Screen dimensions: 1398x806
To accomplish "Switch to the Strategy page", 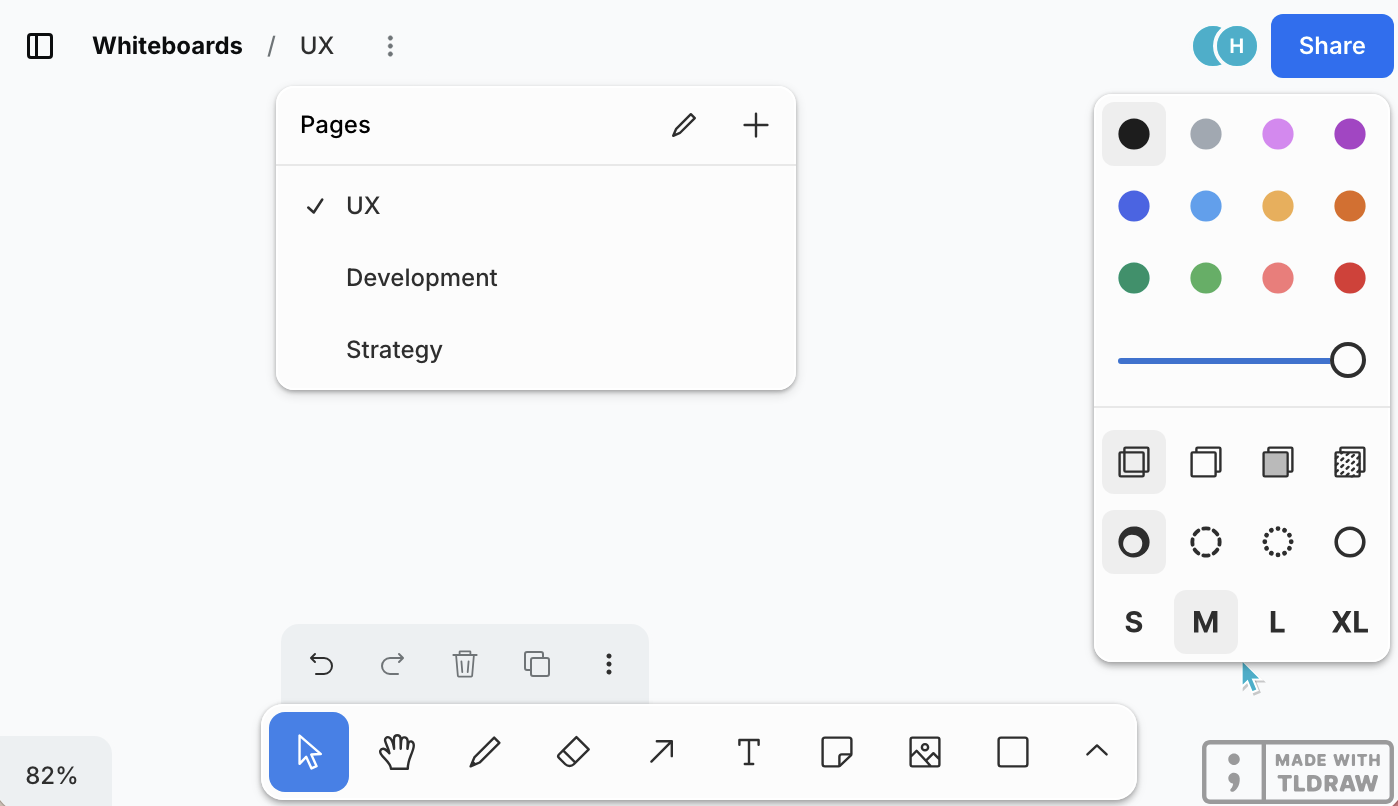I will click(x=394, y=350).
